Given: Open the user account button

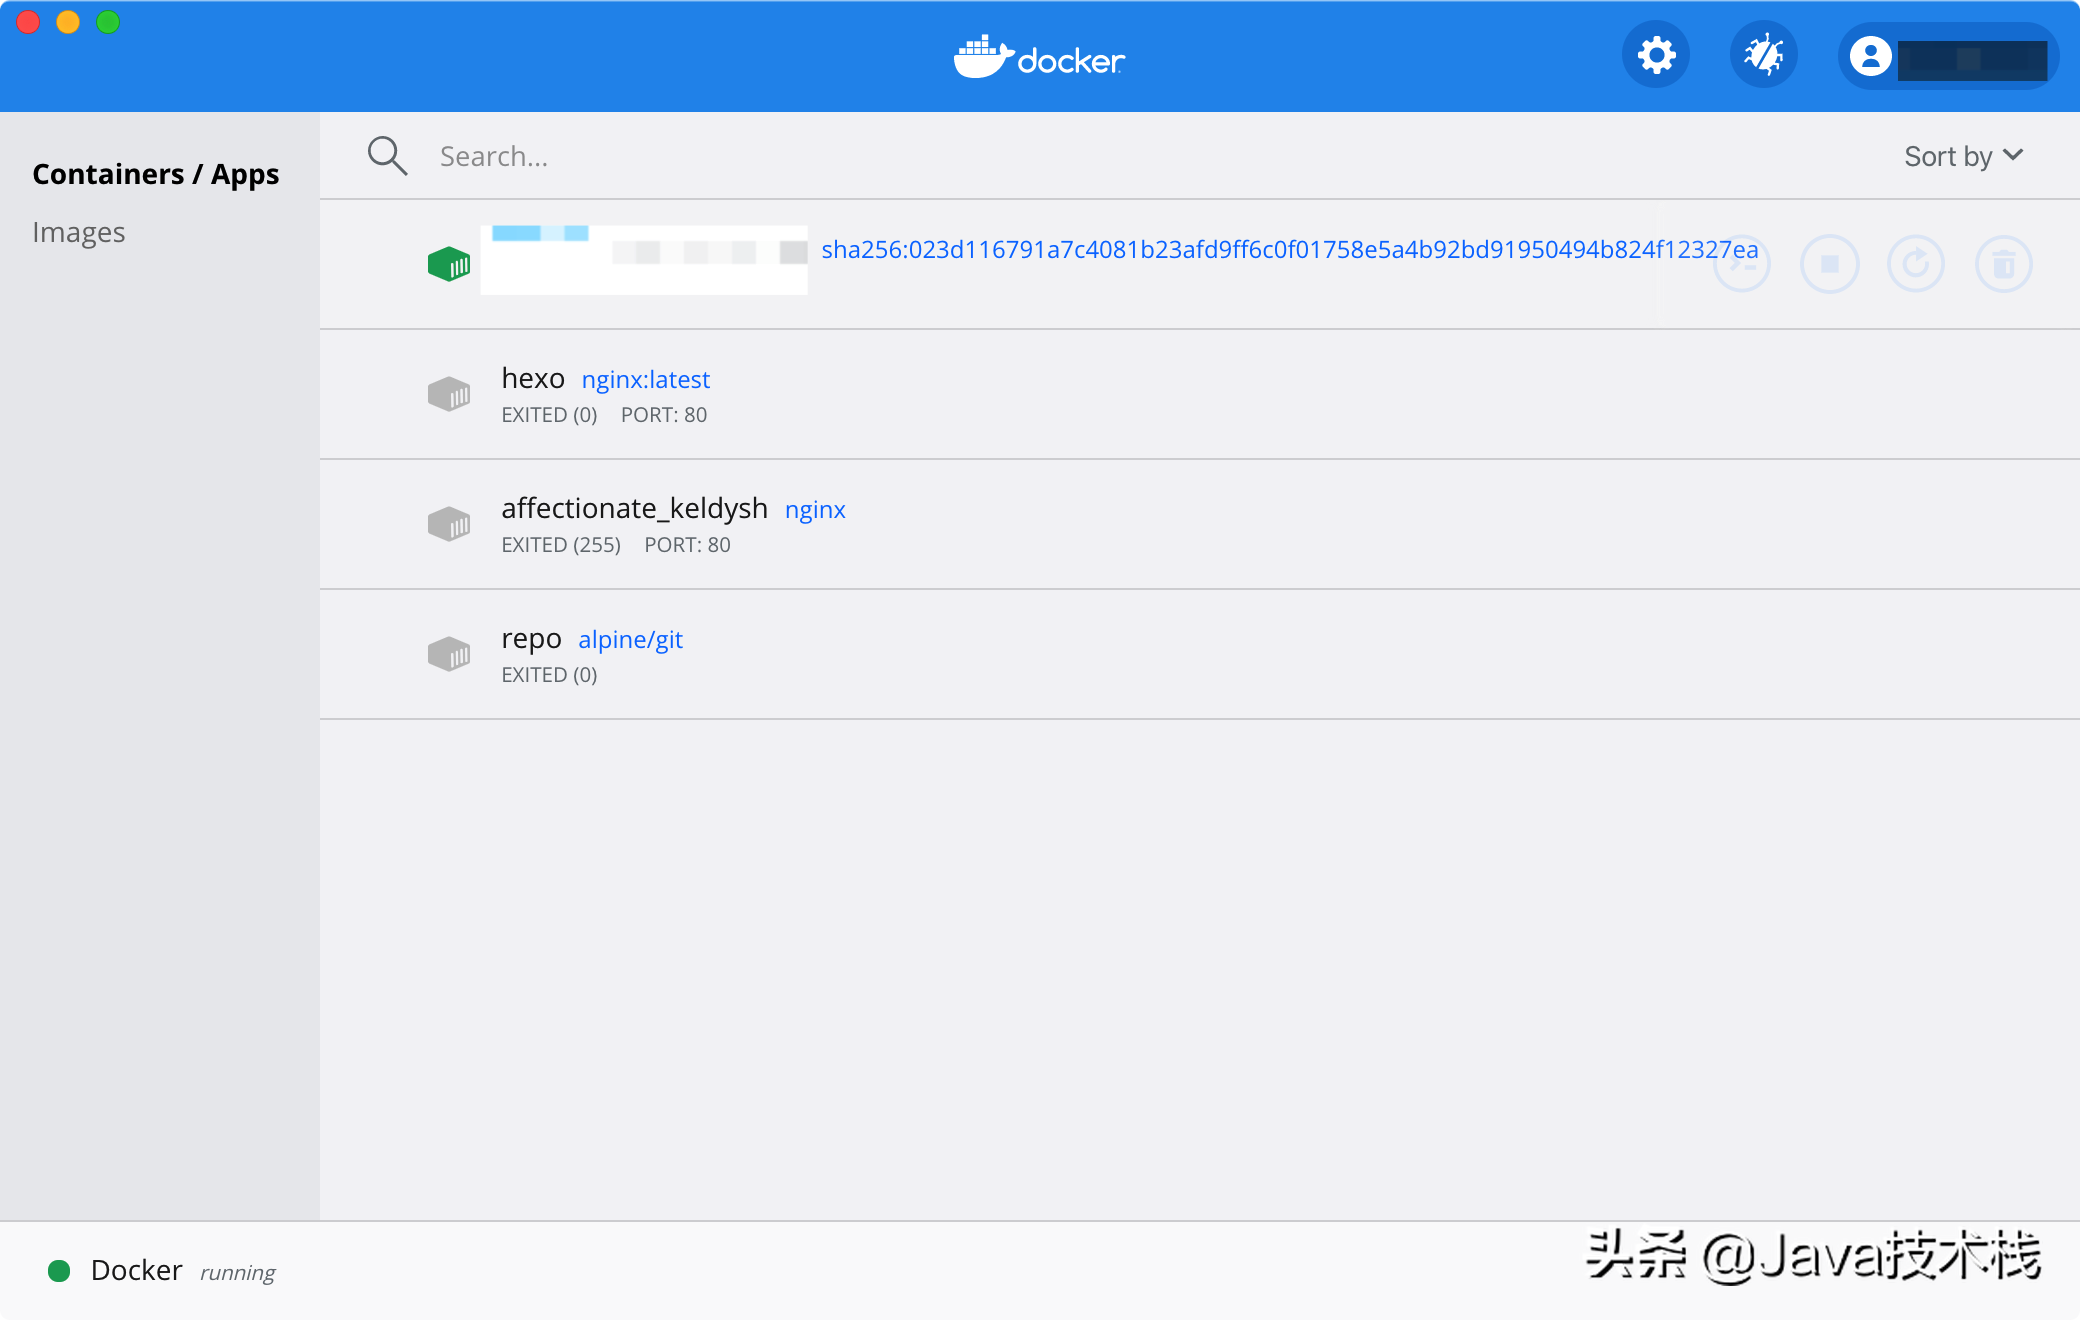Looking at the screenshot, I should [1948, 56].
